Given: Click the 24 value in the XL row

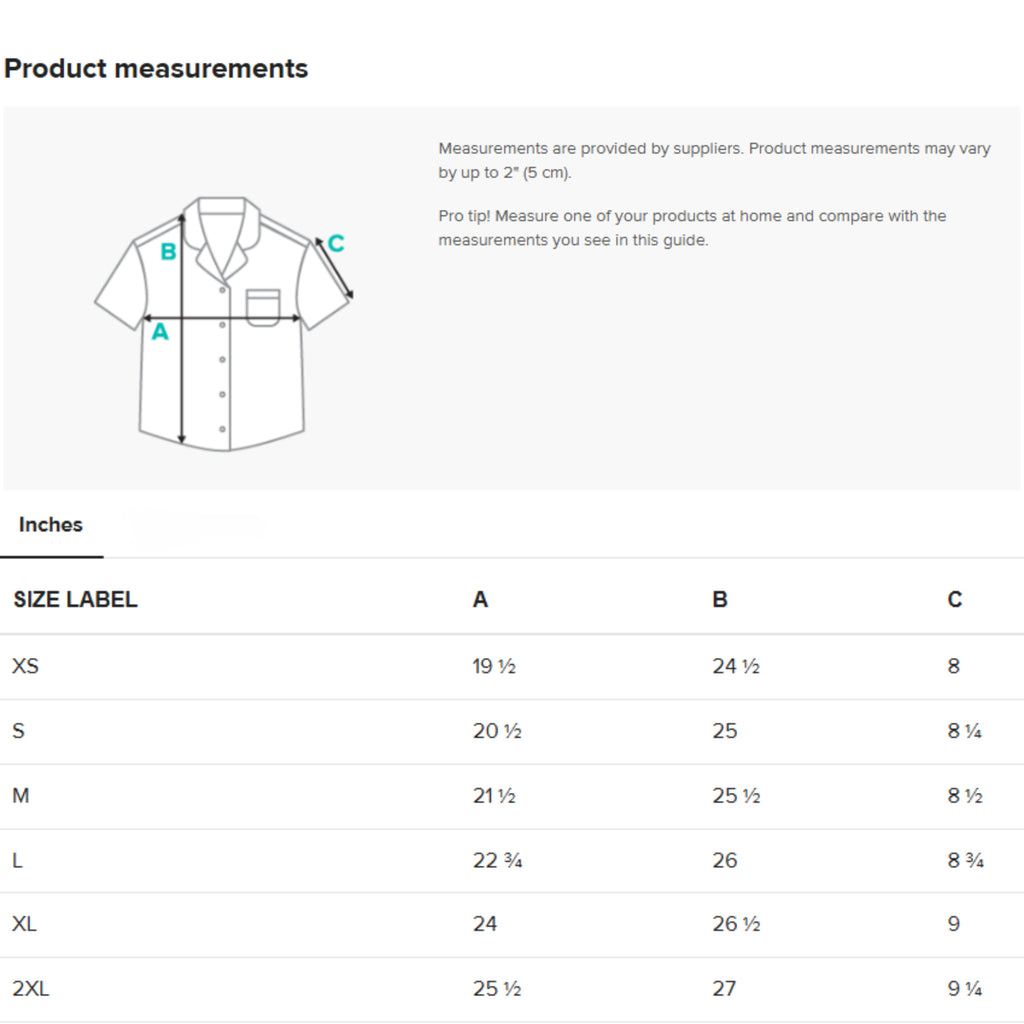Looking at the screenshot, I should (485, 924).
